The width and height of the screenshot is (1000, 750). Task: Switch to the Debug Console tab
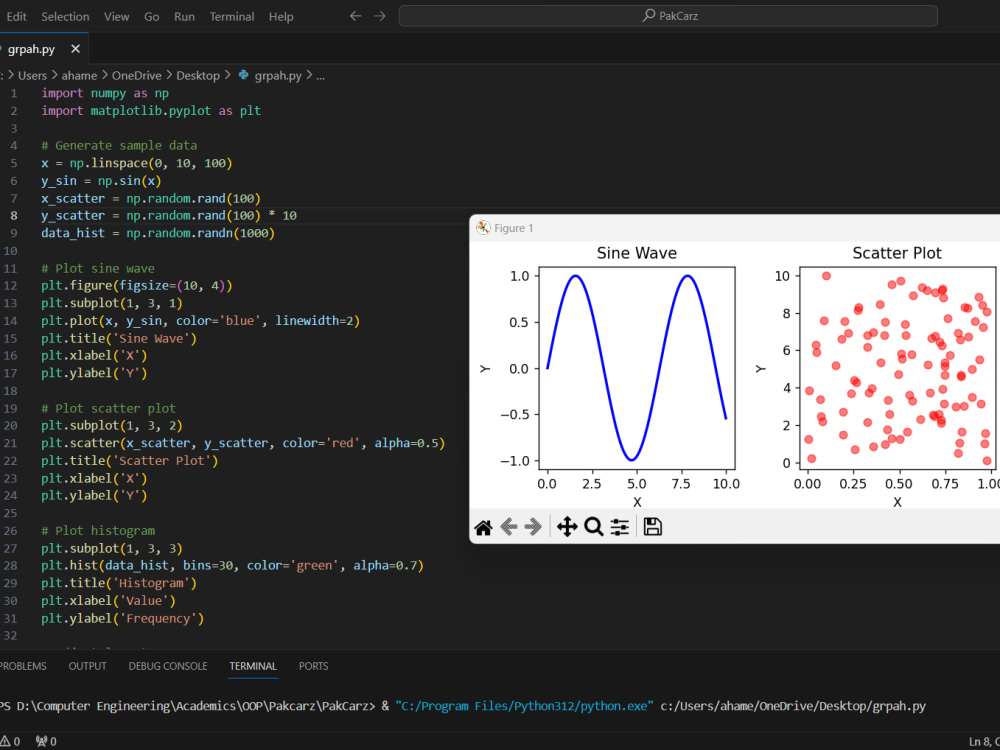pos(168,666)
